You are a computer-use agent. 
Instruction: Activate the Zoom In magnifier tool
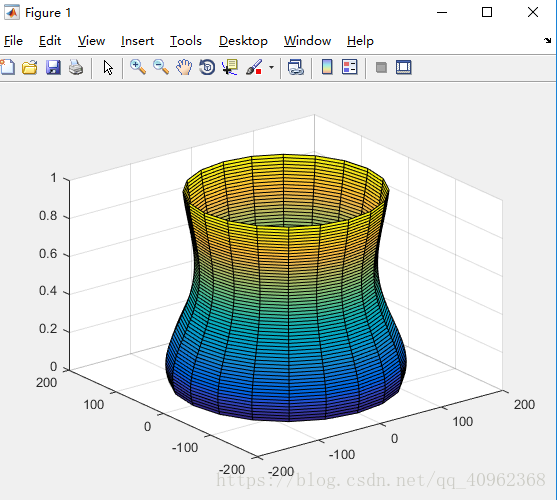(x=138, y=67)
